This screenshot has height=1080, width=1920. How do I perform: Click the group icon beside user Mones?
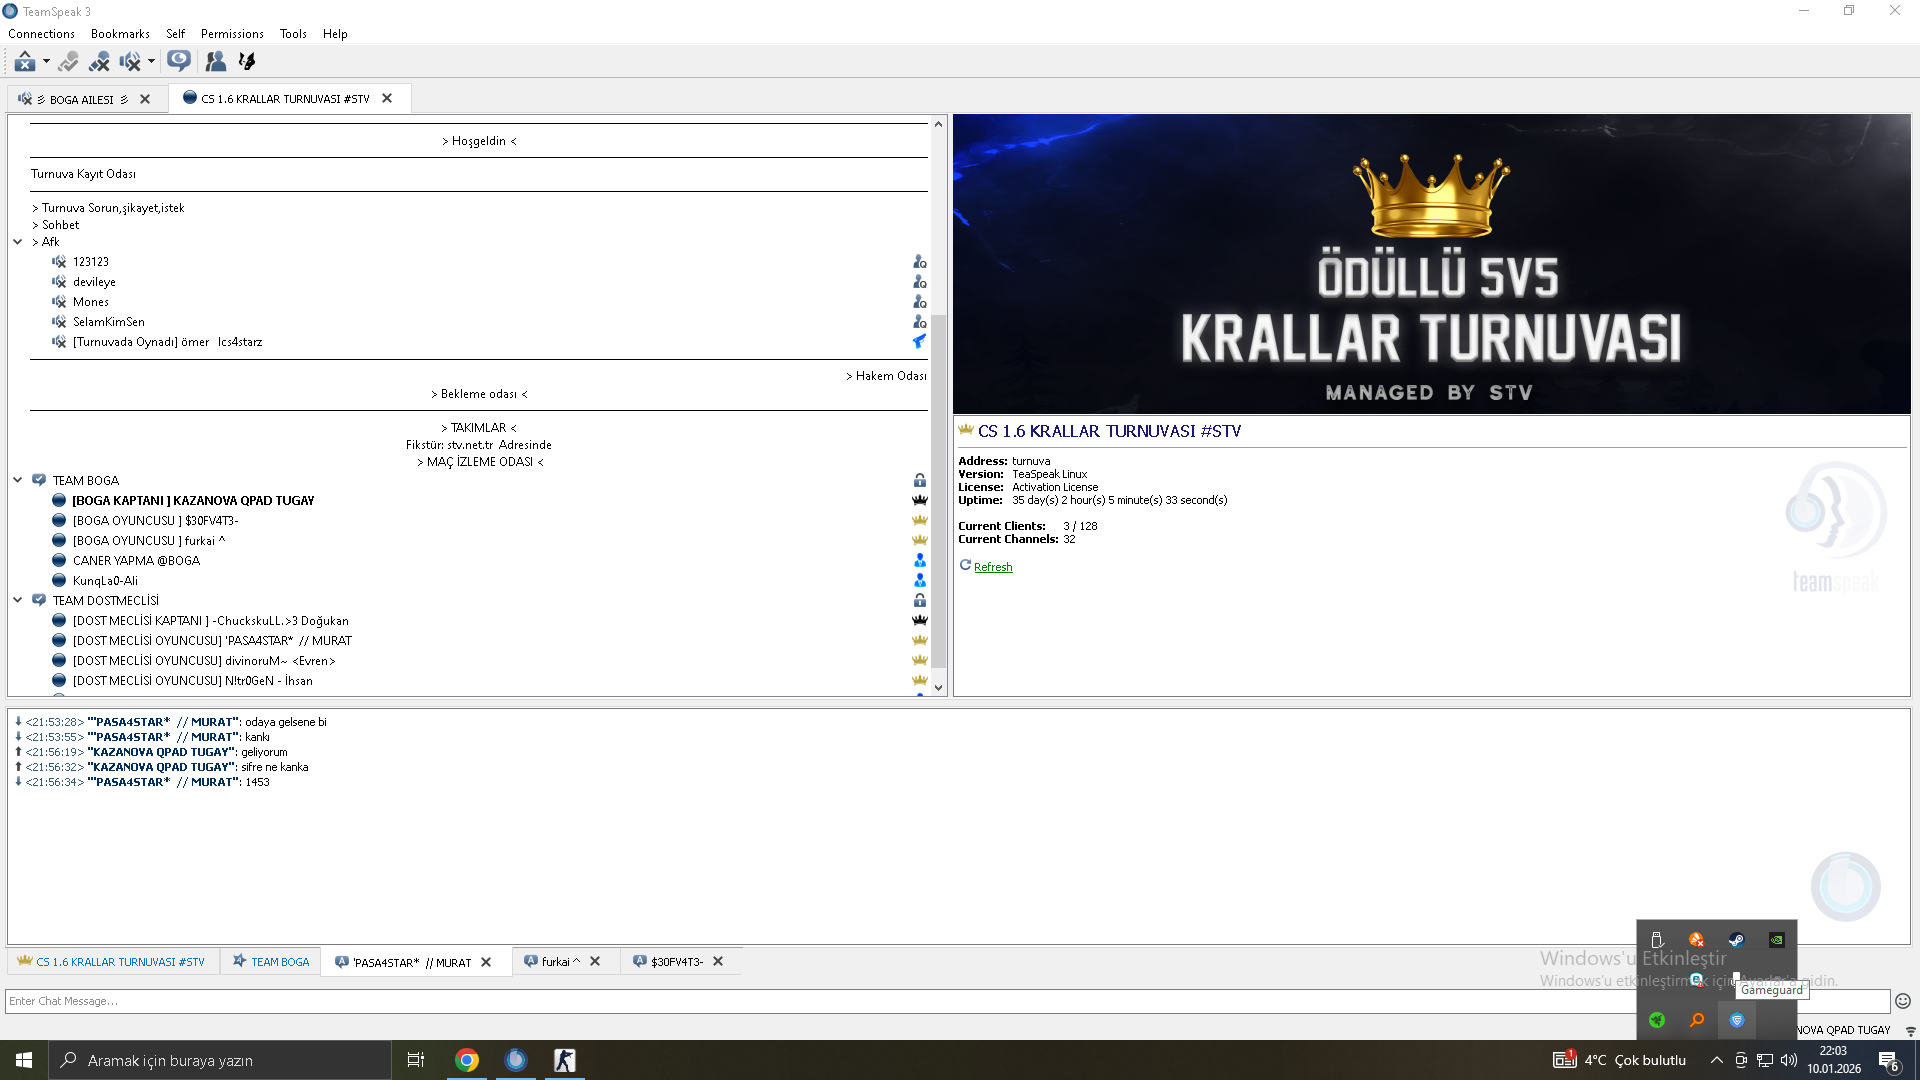[x=920, y=302]
